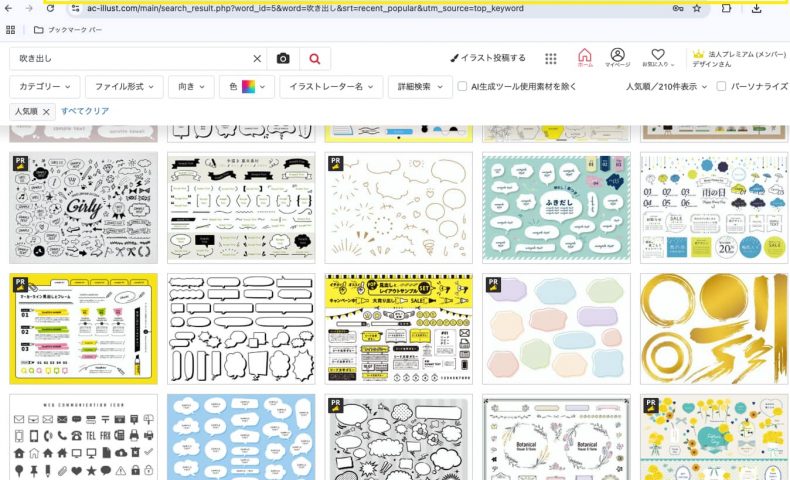Open the yellow marker frame thumbnail
The width and height of the screenshot is (790, 480).
pyautogui.click(x=84, y=329)
